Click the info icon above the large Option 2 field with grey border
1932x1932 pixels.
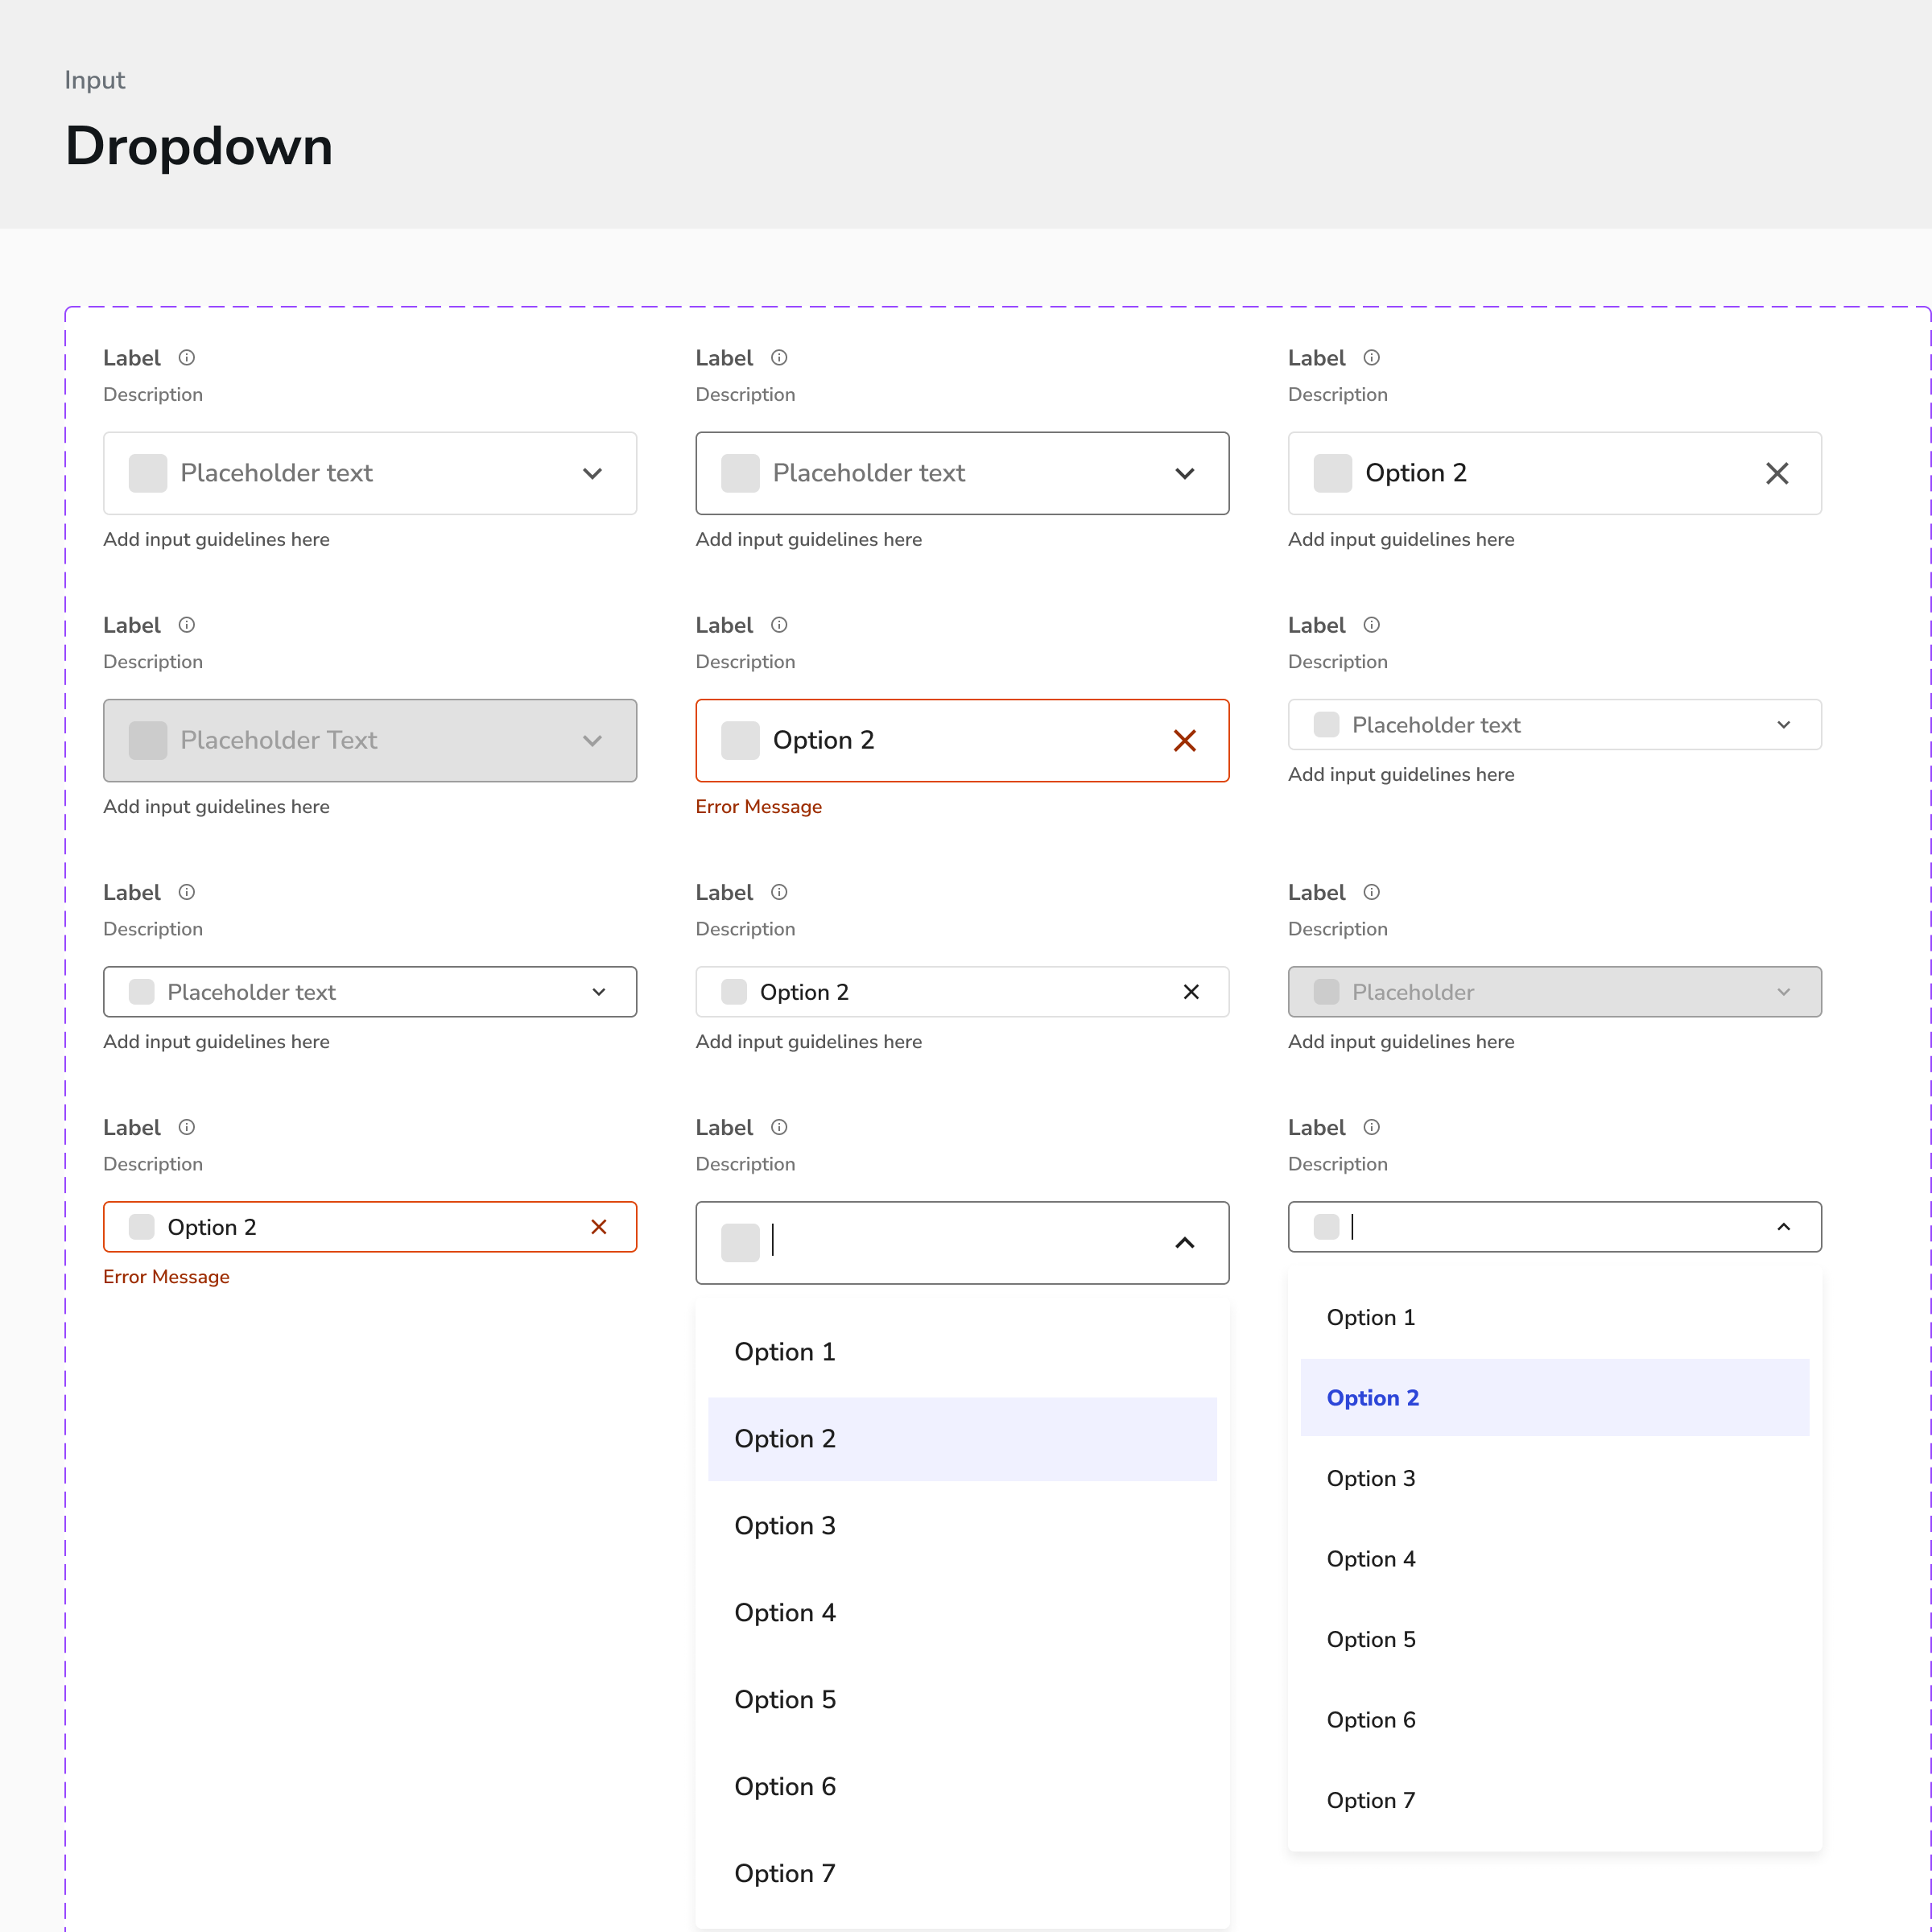pos(1372,357)
